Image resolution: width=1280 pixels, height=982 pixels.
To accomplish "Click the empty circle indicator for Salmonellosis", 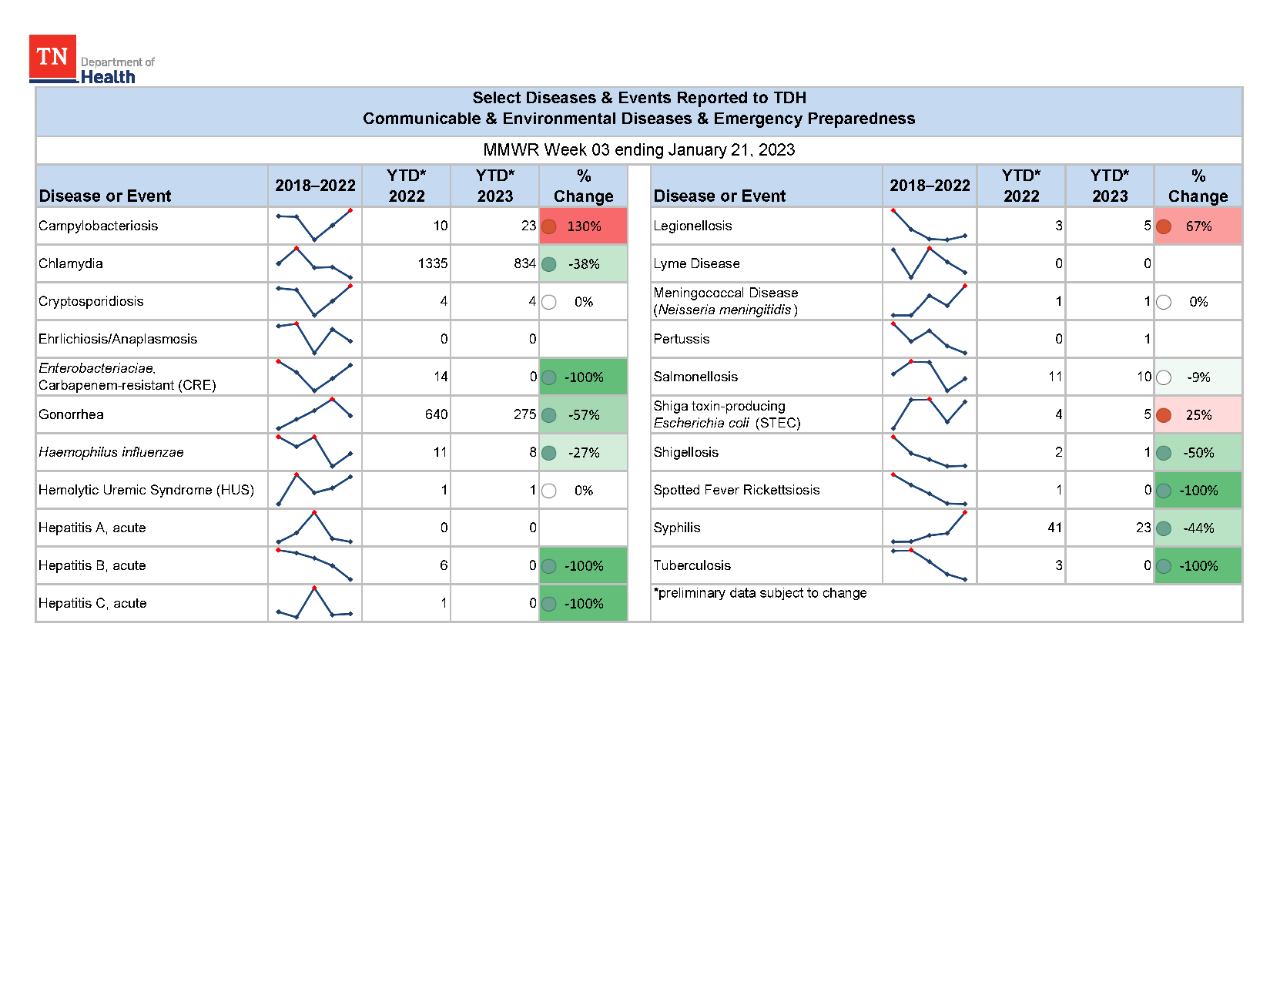I will click(x=1164, y=377).
